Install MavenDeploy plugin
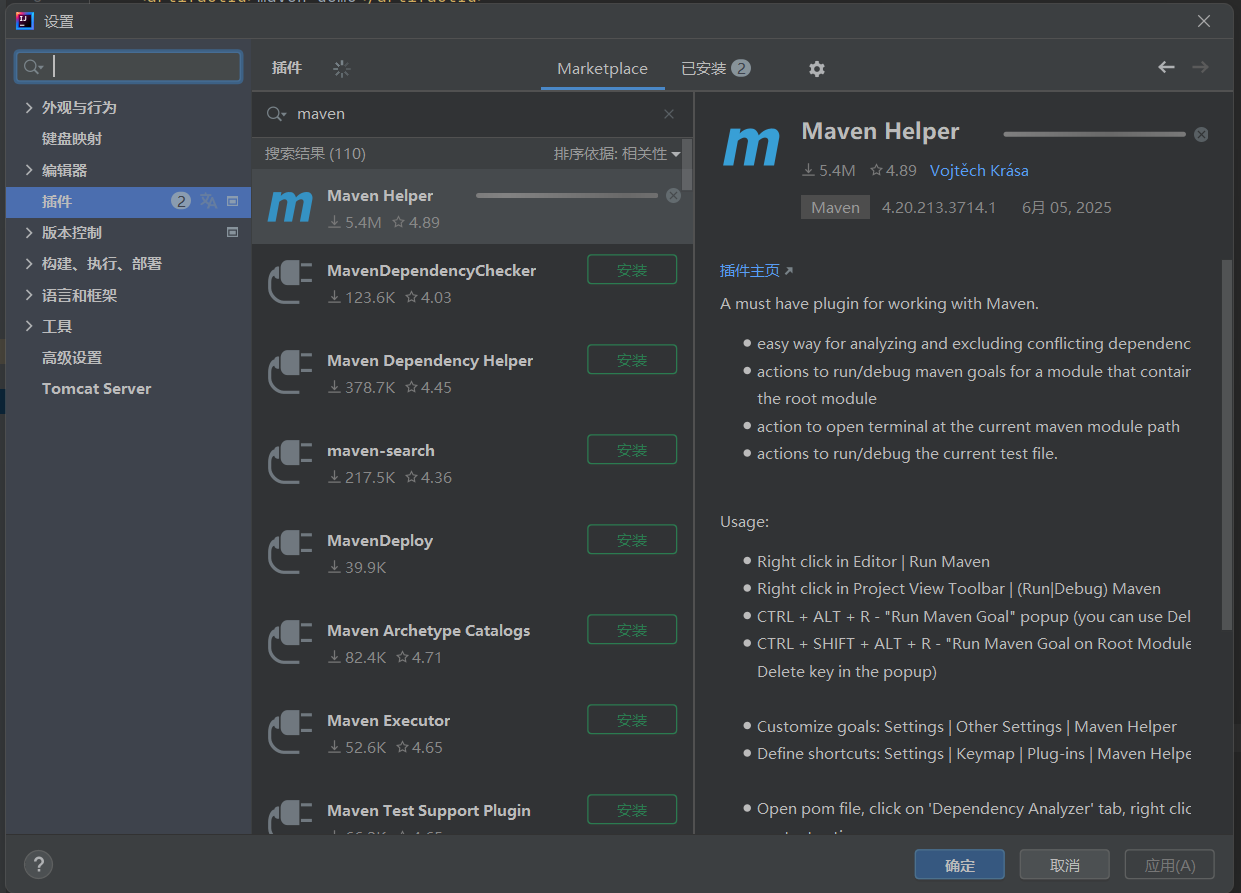 [632, 540]
